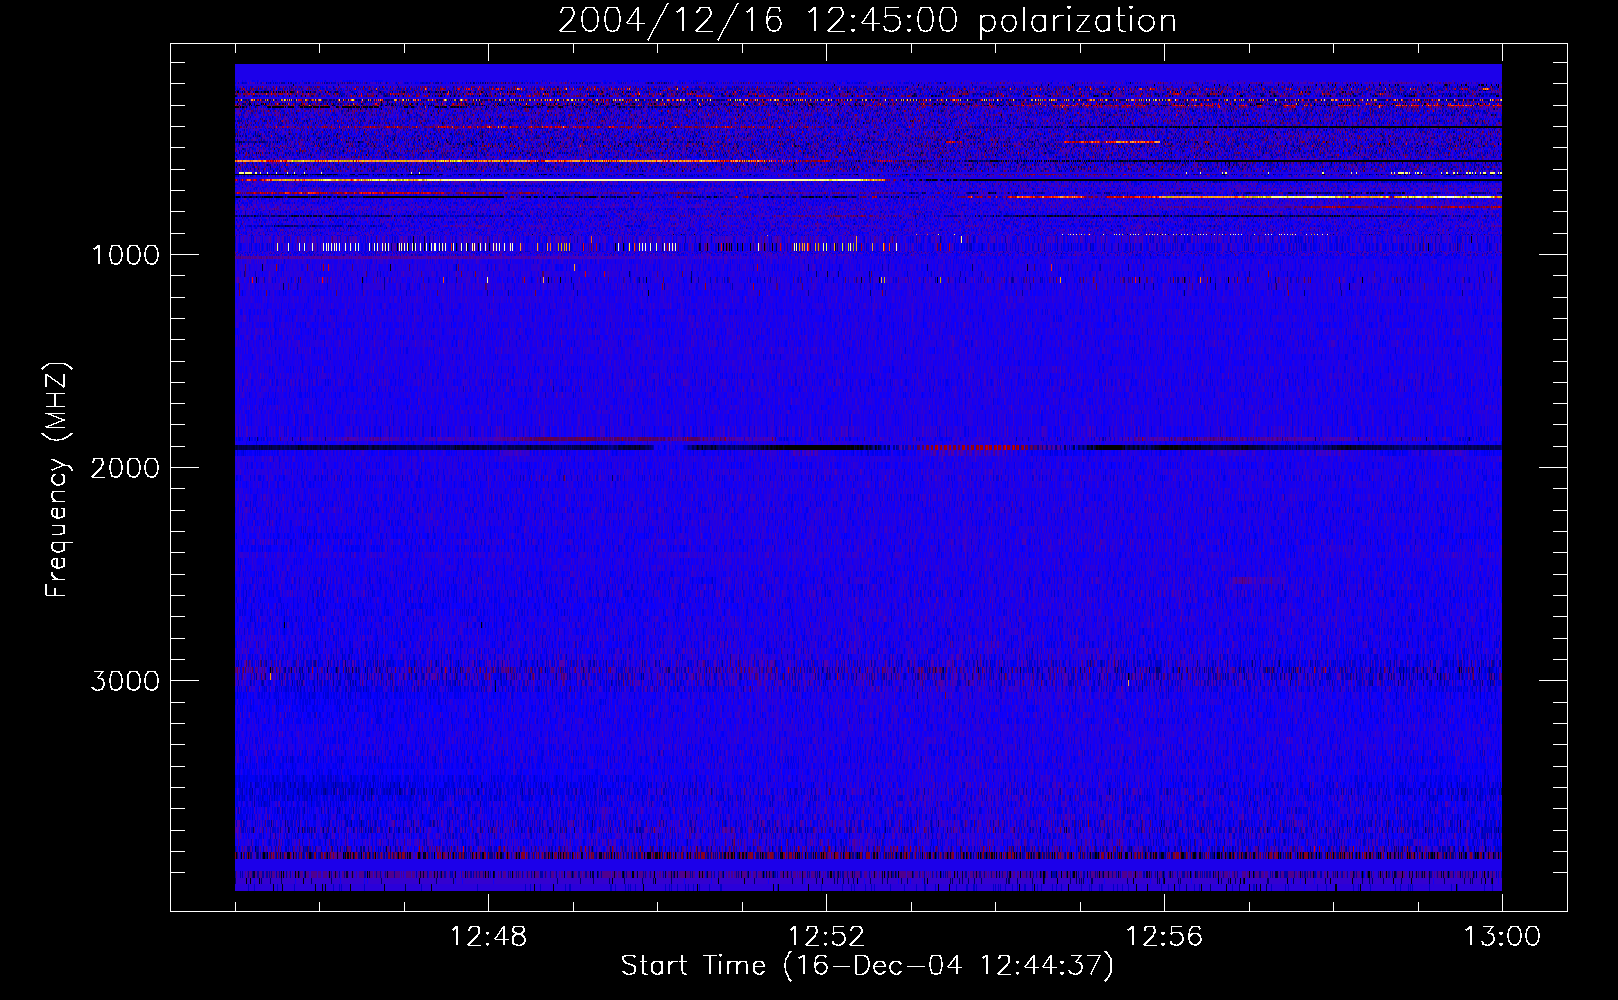Click the 2000 frequency tick label
The height and width of the screenshot is (1000, 1618).
125,468
